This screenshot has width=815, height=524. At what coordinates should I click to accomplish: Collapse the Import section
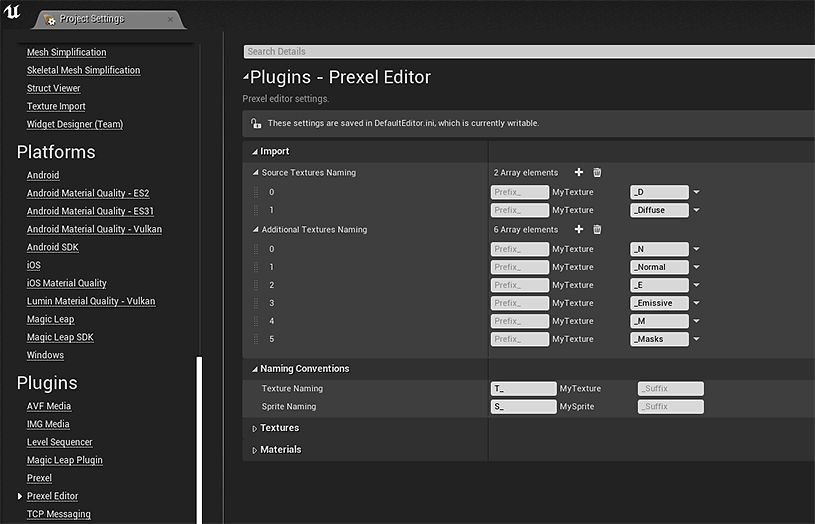(x=255, y=152)
